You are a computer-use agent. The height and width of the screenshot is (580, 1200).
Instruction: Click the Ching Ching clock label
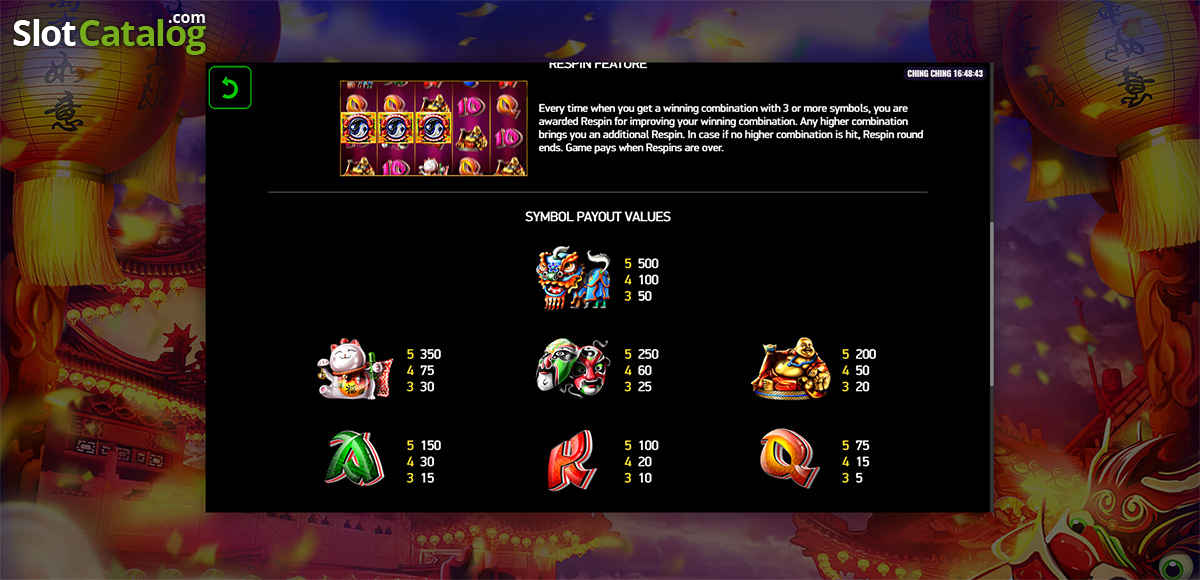pos(945,73)
